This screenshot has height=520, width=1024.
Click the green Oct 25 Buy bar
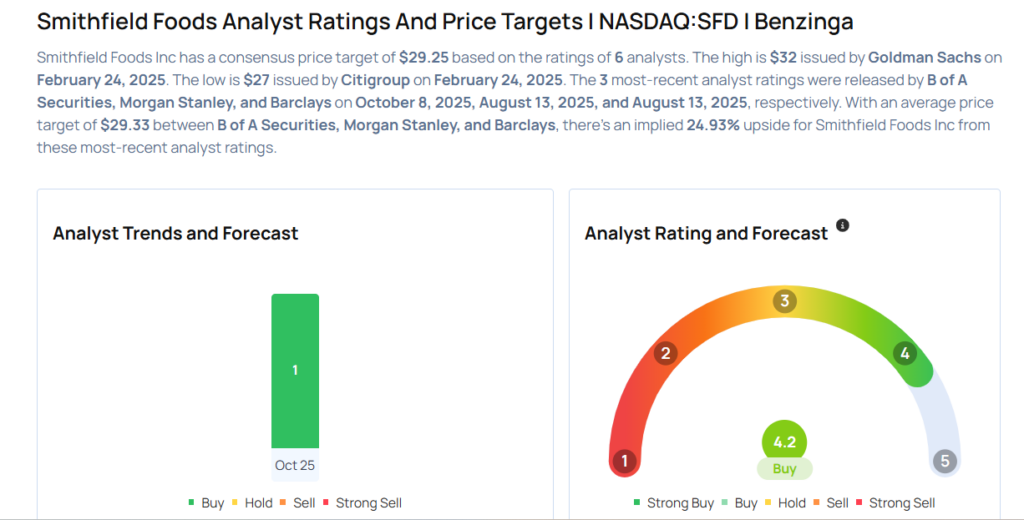click(x=295, y=370)
